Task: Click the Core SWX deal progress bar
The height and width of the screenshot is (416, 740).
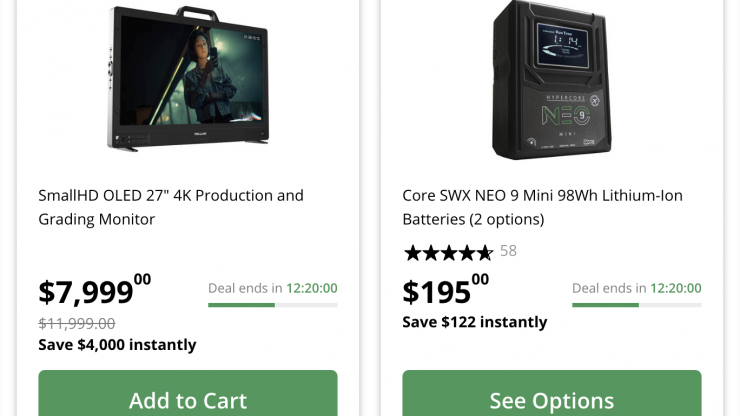Action: click(x=636, y=305)
